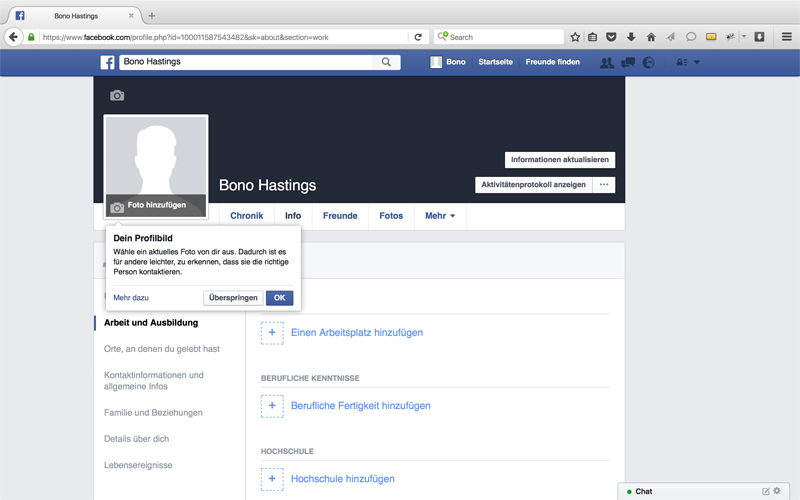
Task: Click Aktivitätenprotokoll anzeigen button
Action: coord(533,185)
